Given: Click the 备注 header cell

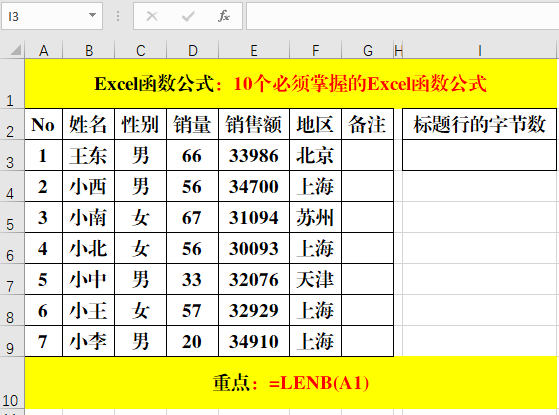Looking at the screenshot, I should click(368, 124).
